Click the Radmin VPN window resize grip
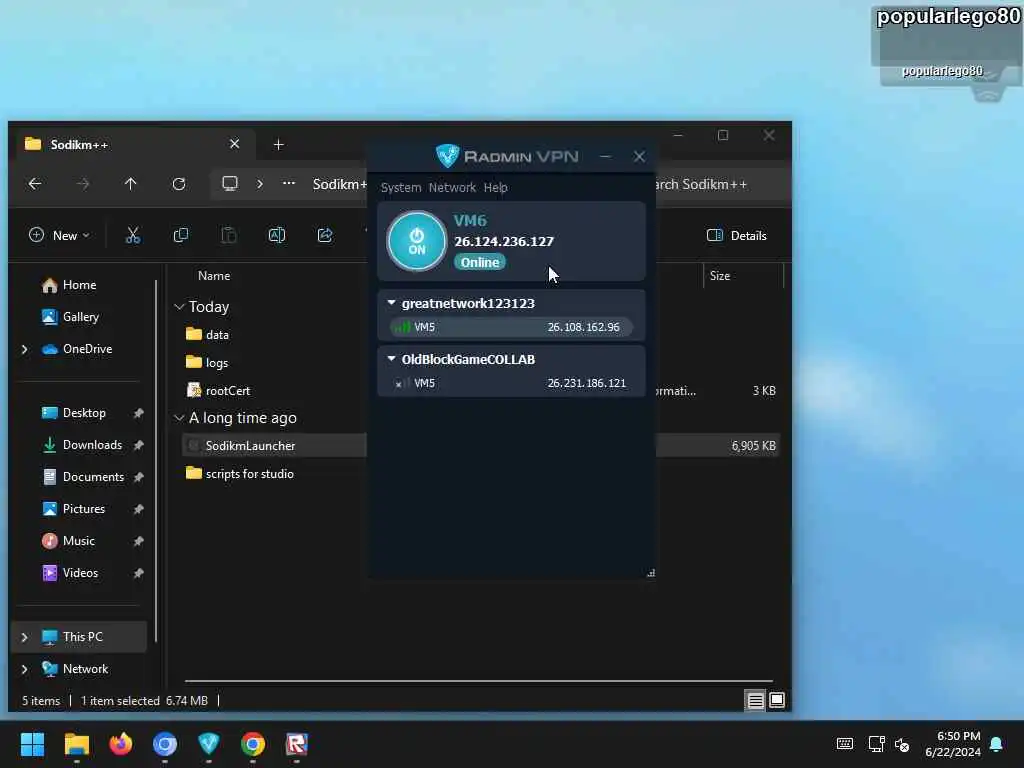Viewport: 1024px width, 768px height. [x=650, y=573]
